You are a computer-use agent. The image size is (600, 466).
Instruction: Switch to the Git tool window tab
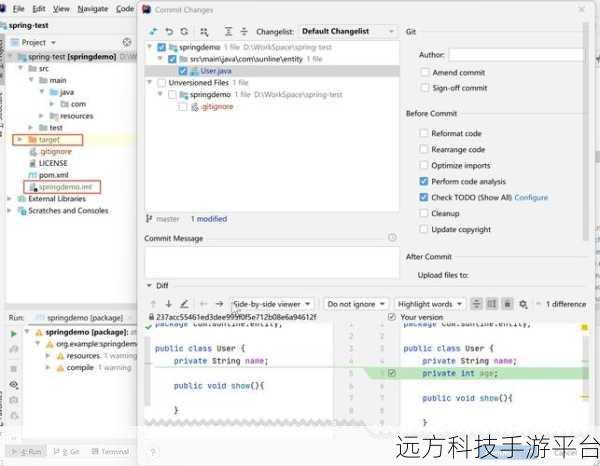pyautogui.click(x=66, y=452)
